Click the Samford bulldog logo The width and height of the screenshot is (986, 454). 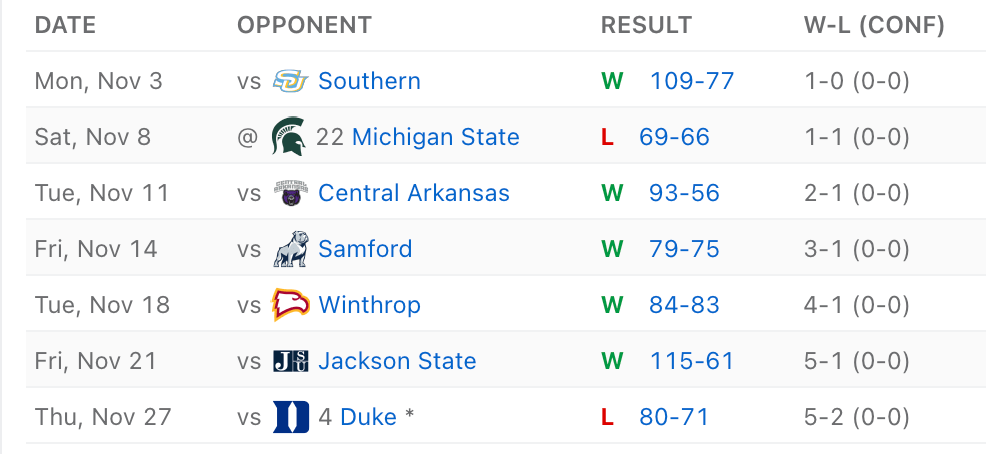[290, 249]
